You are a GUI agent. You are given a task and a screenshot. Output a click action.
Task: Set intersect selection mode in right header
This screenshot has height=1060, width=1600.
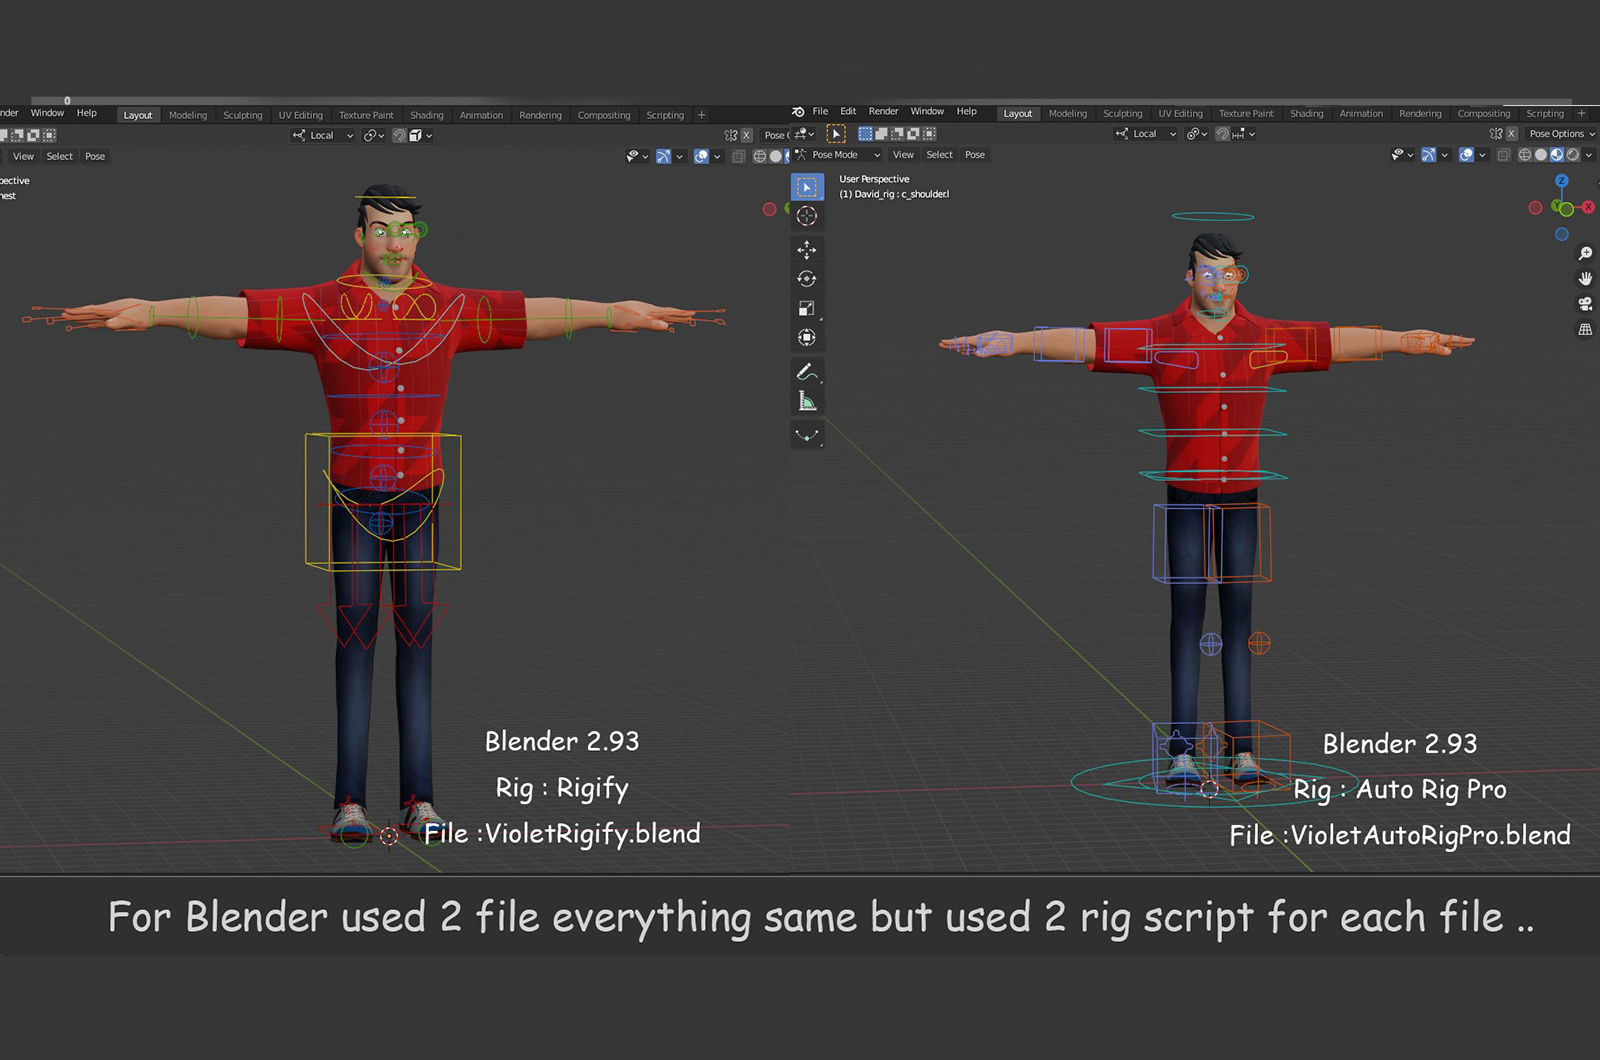tap(929, 134)
